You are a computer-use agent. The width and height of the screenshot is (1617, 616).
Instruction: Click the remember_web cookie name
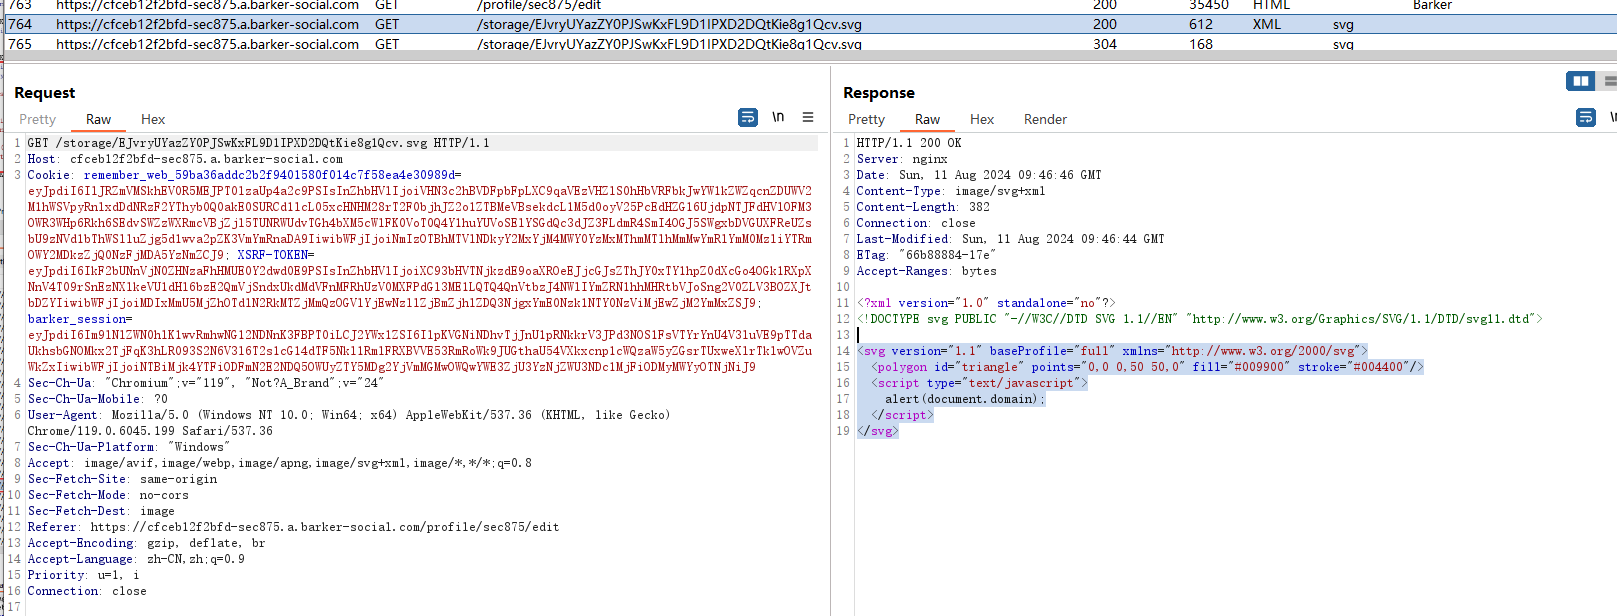tap(269, 175)
